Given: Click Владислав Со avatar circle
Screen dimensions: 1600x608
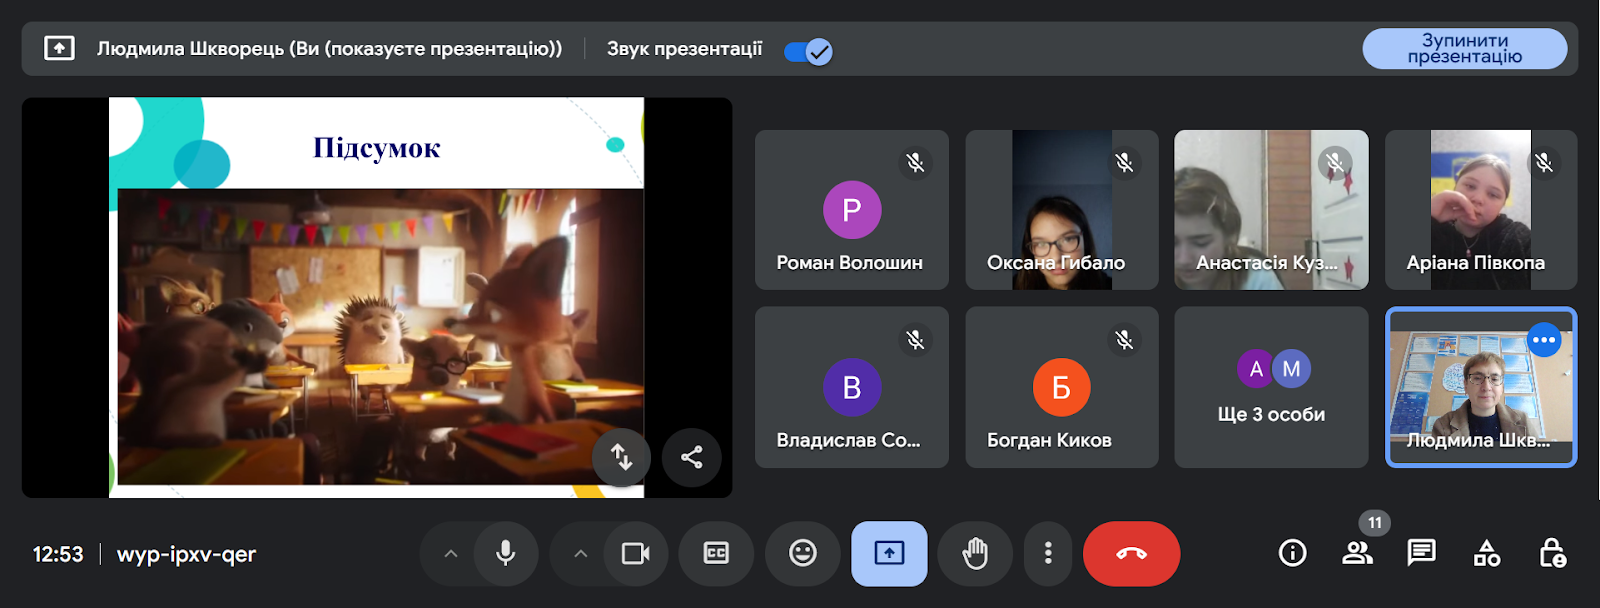Looking at the screenshot, I should click(x=852, y=387).
